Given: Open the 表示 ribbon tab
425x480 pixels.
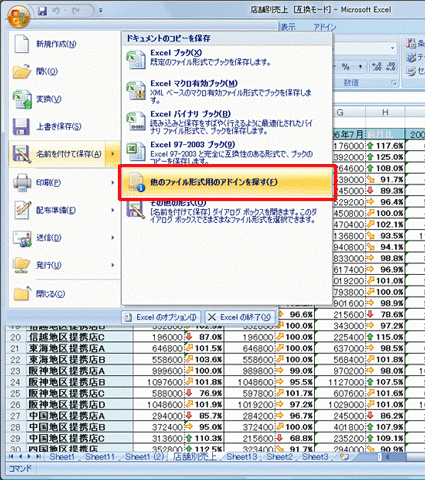Looking at the screenshot, I should pyautogui.click(x=288, y=27).
